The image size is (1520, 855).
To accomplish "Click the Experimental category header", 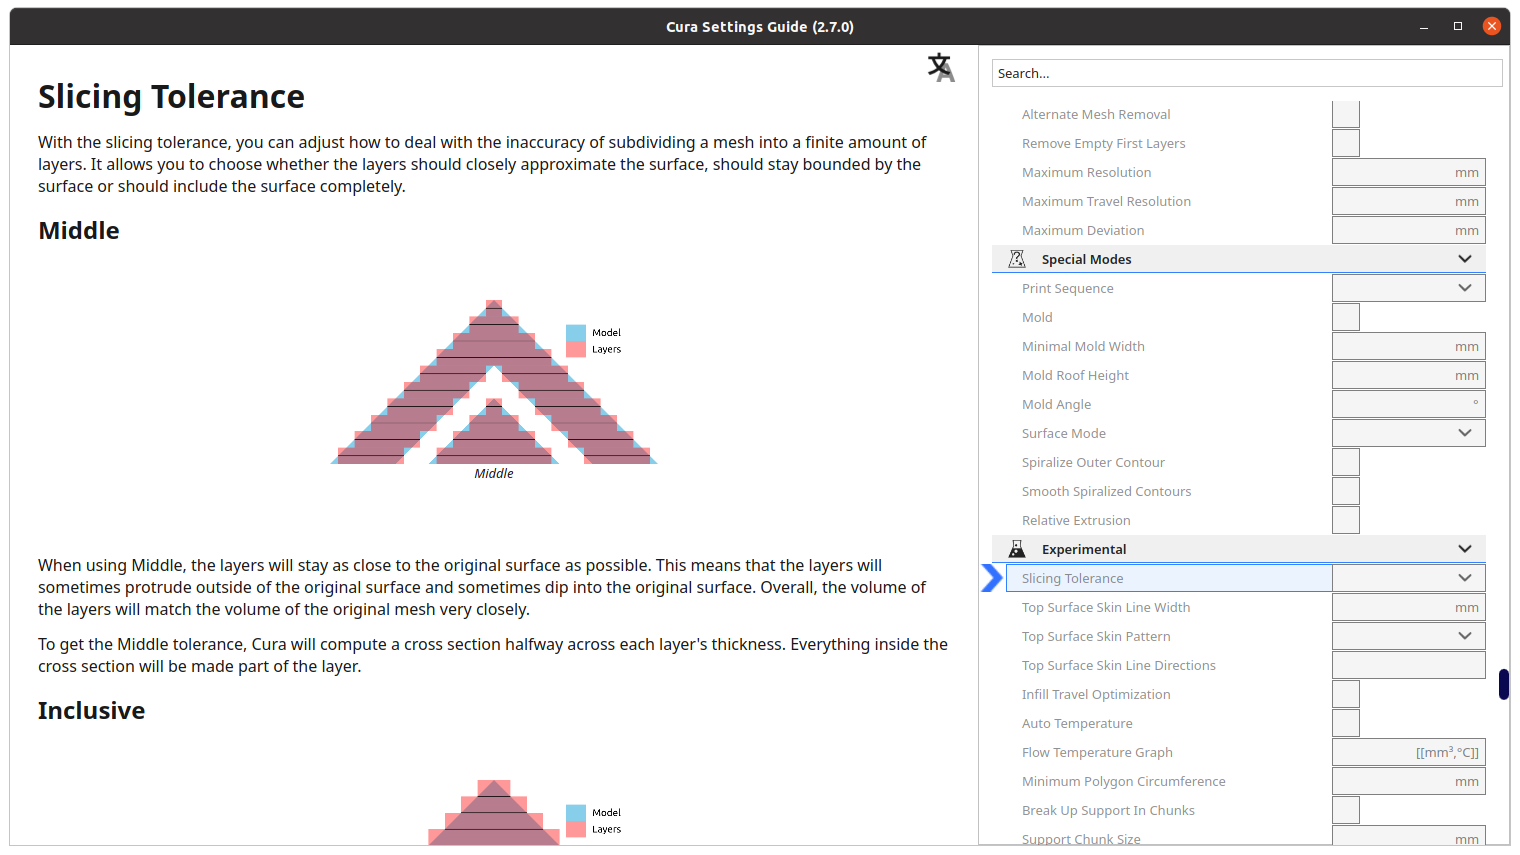I will [1239, 549].
